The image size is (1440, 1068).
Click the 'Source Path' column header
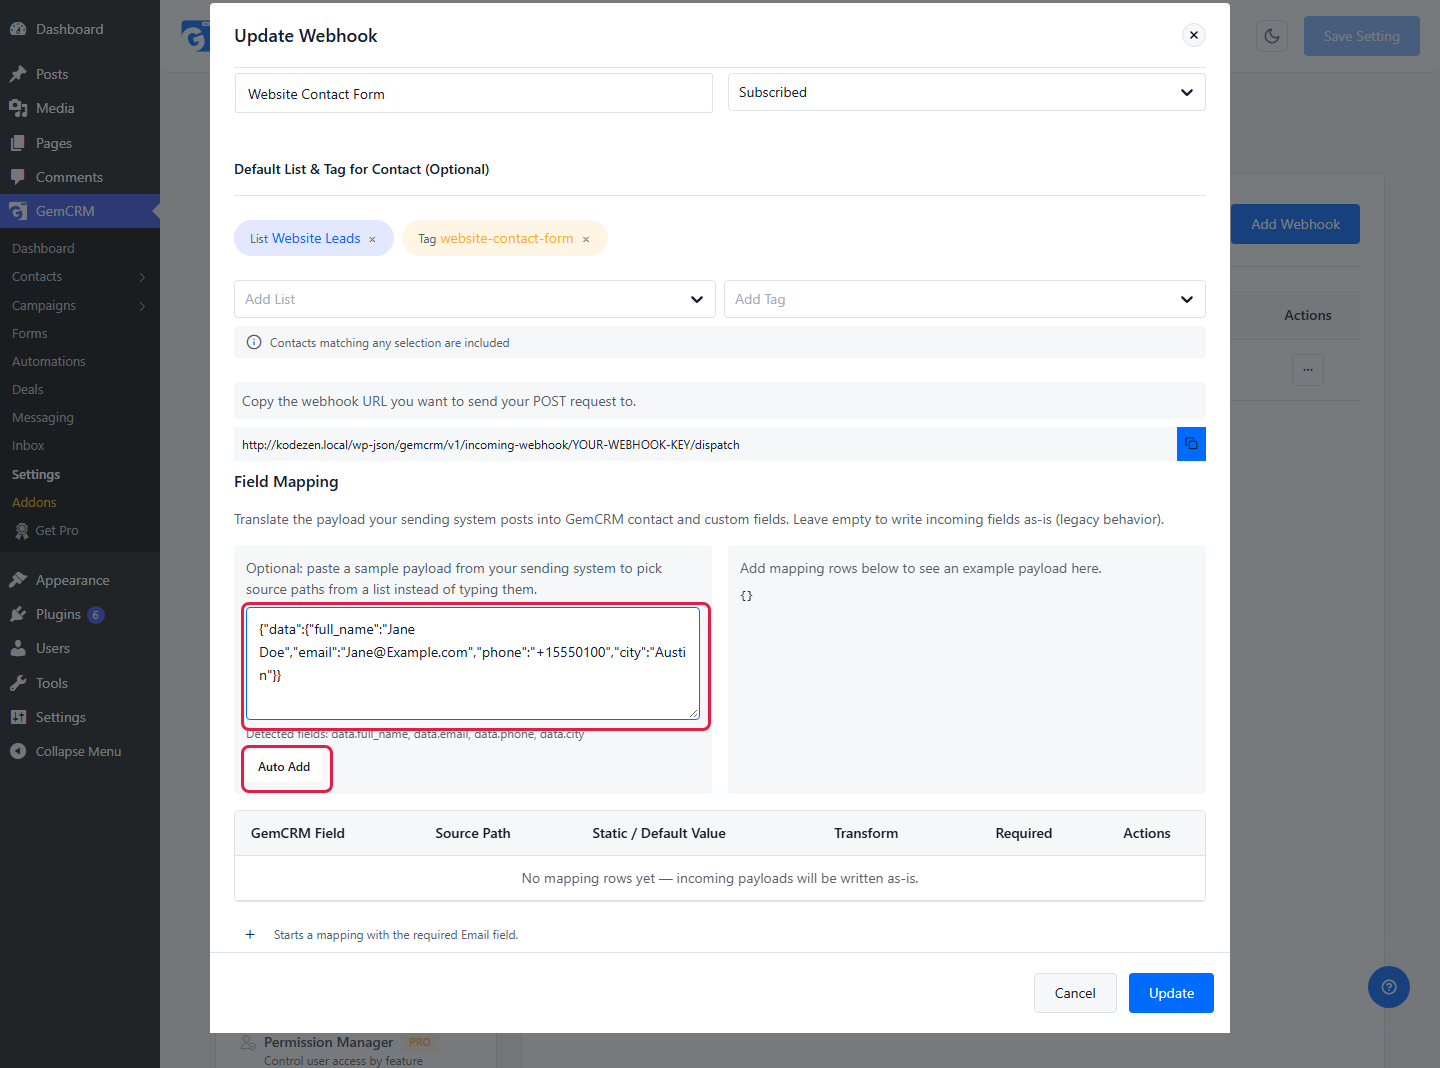tap(473, 833)
